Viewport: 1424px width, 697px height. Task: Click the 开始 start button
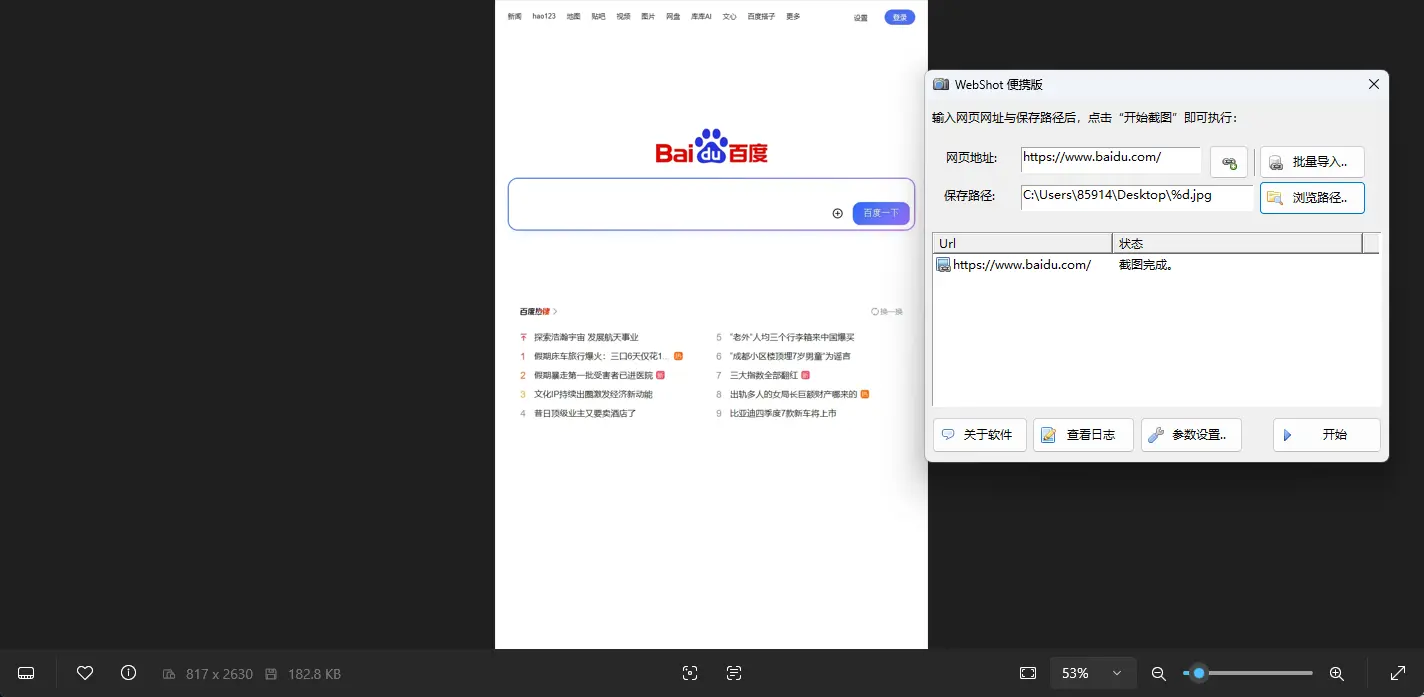1327,435
